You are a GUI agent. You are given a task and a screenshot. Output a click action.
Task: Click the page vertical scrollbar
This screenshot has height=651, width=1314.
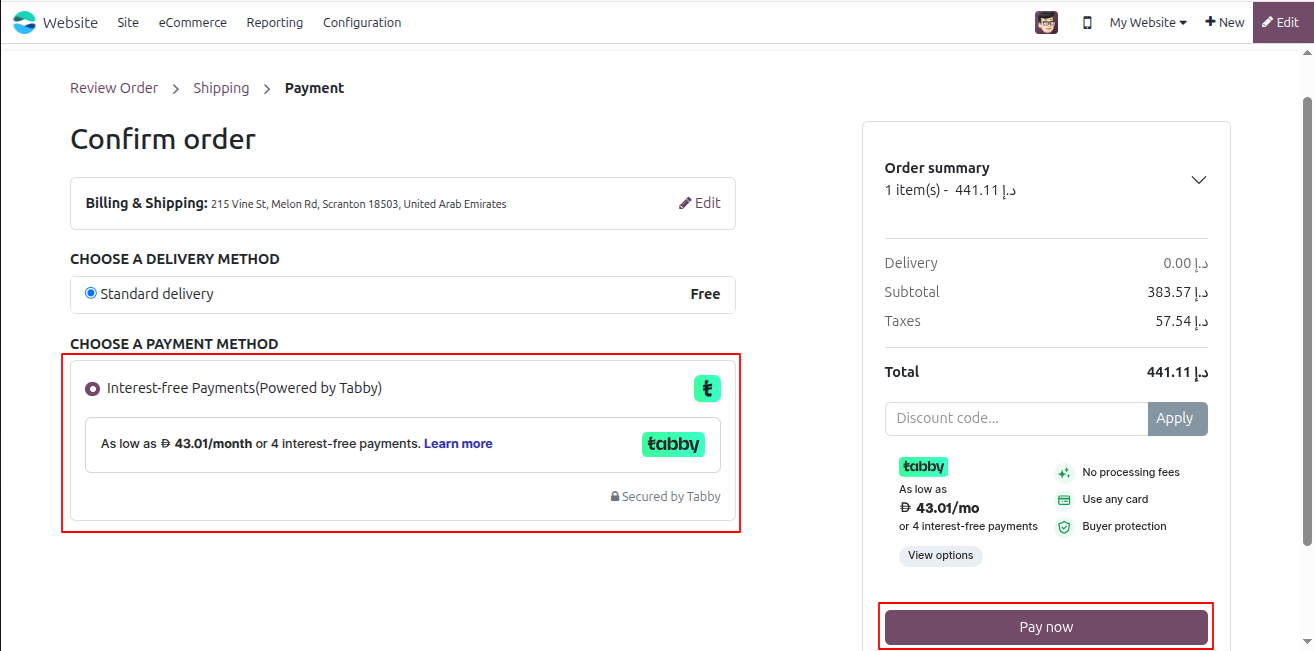click(1307, 320)
